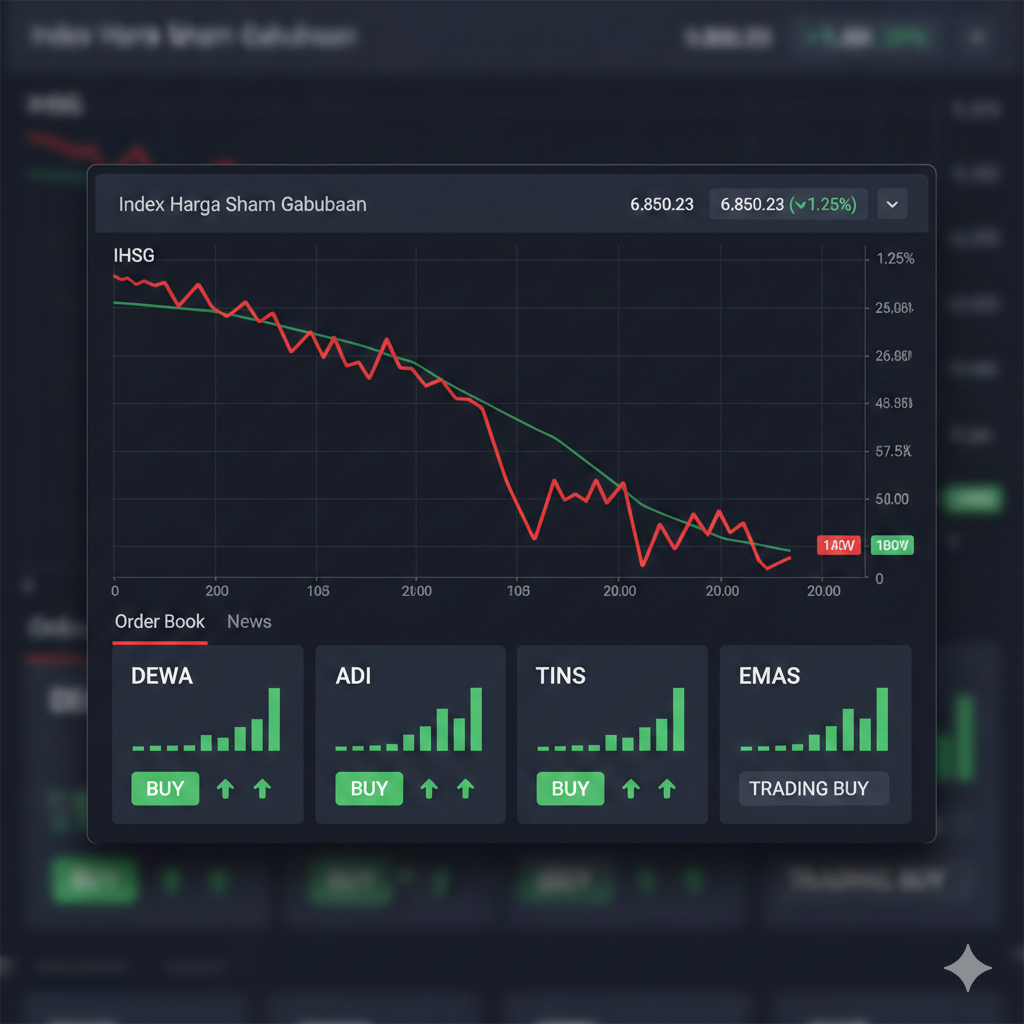Click the 50.00 y-axis label
1024x1024 pixels.
[x=892, y=499]
